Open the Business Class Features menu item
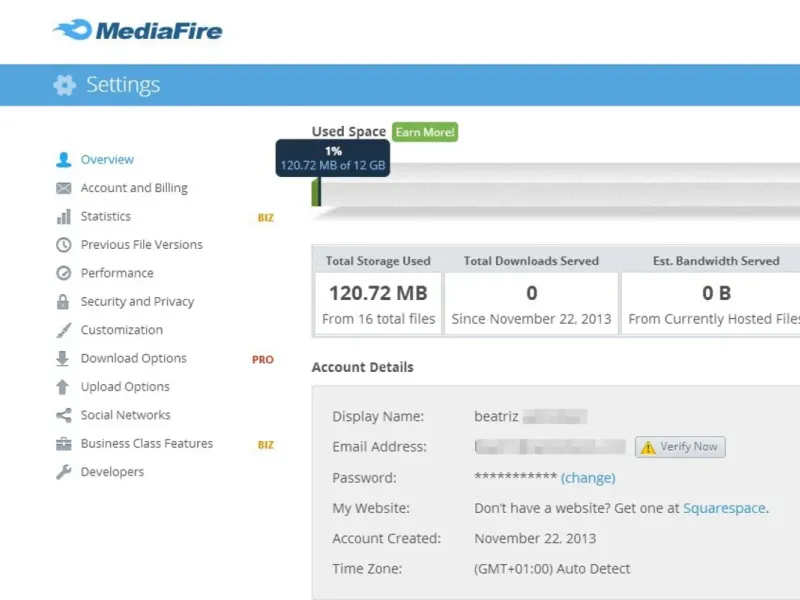 [x=146, y=444]
